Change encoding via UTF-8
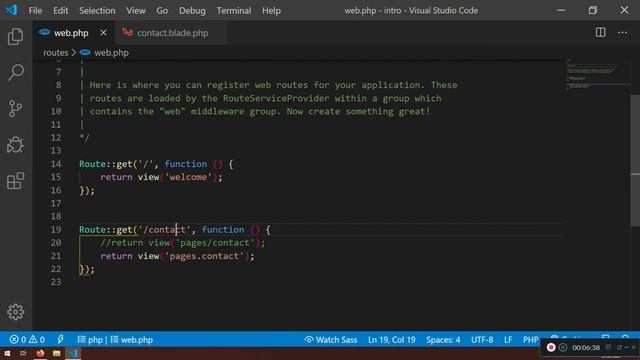Image resolution: width=640 pixels, height=360 pixels. pyautogui.click(x=482, y=340)
